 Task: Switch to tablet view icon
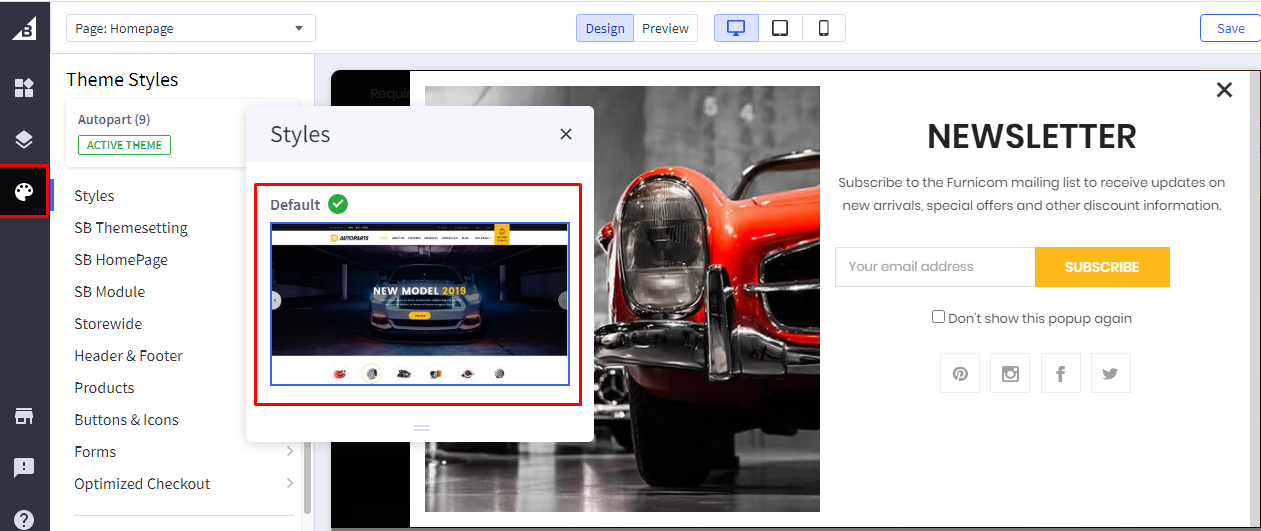point(780,28)
